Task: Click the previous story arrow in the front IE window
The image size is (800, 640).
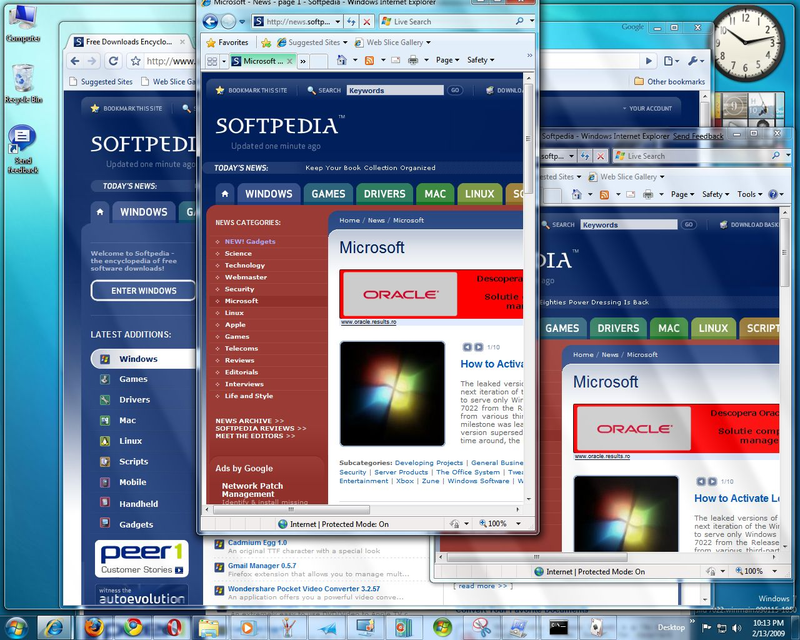Action: pos(467,347)
